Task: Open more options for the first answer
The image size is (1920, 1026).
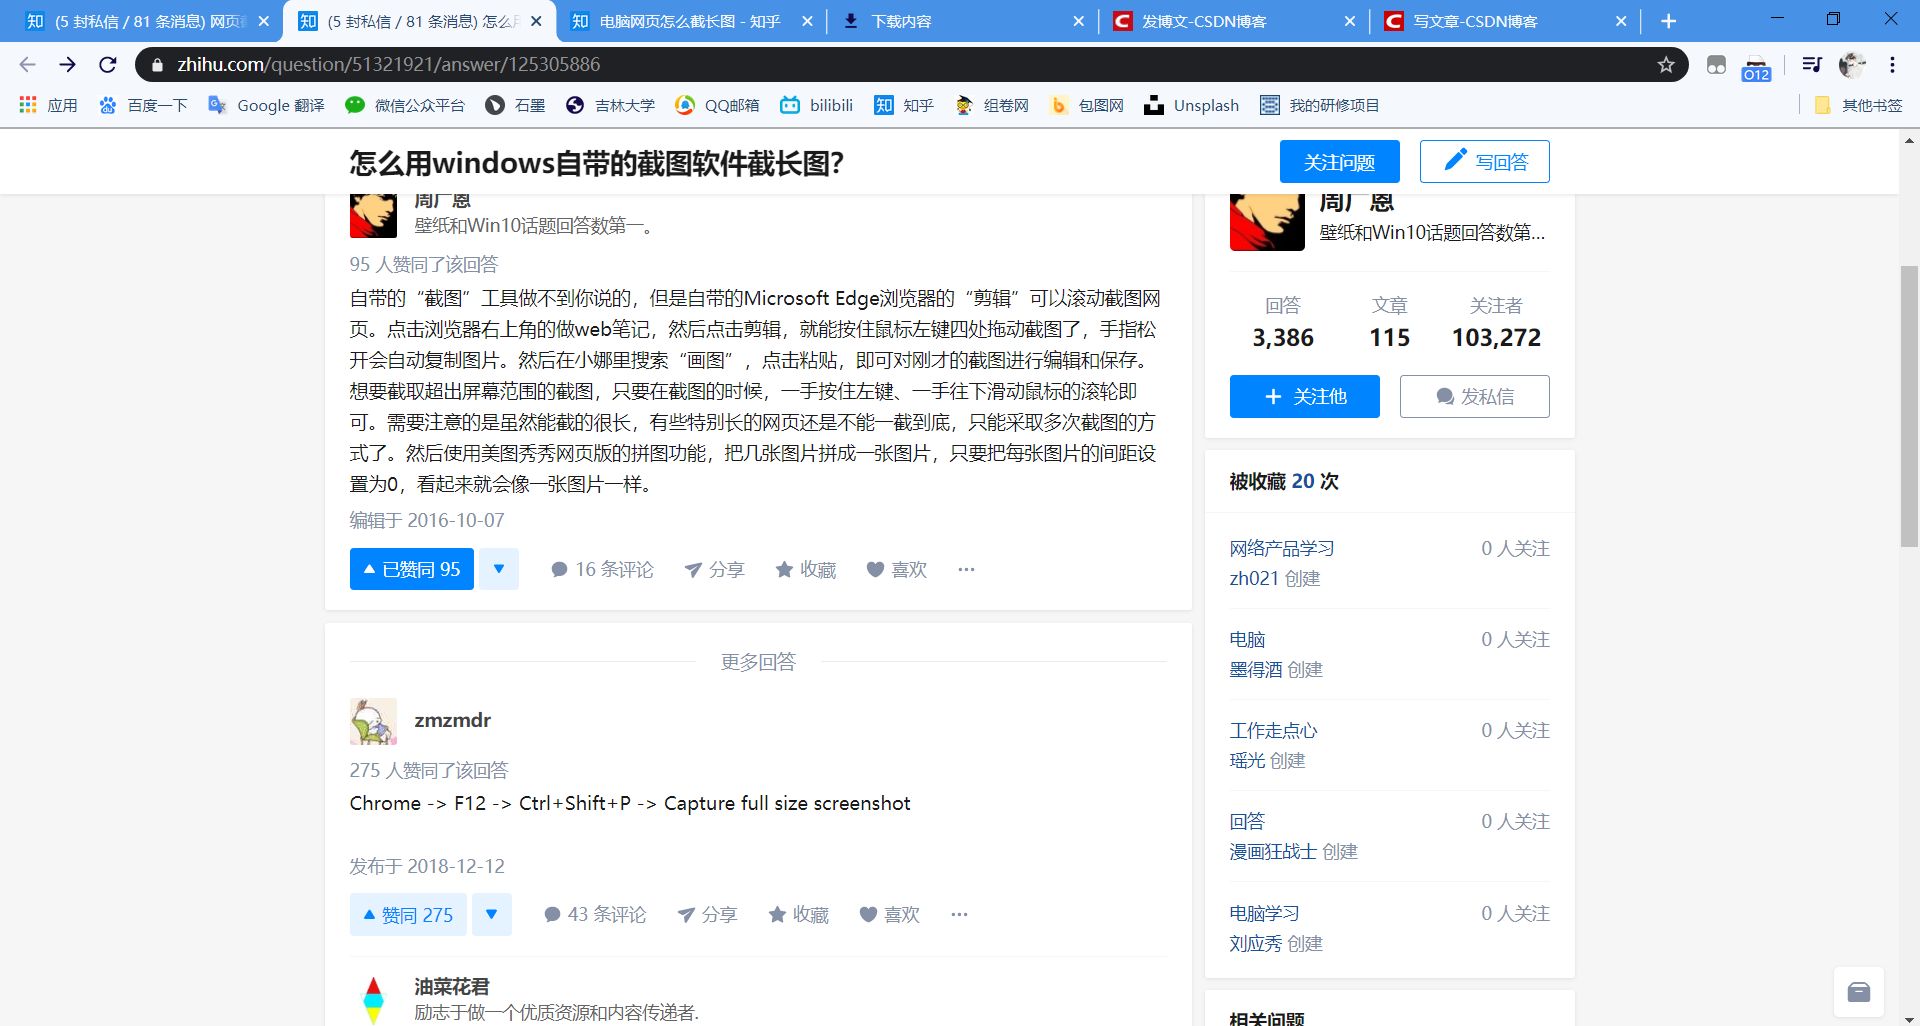Action: [966, 569]
